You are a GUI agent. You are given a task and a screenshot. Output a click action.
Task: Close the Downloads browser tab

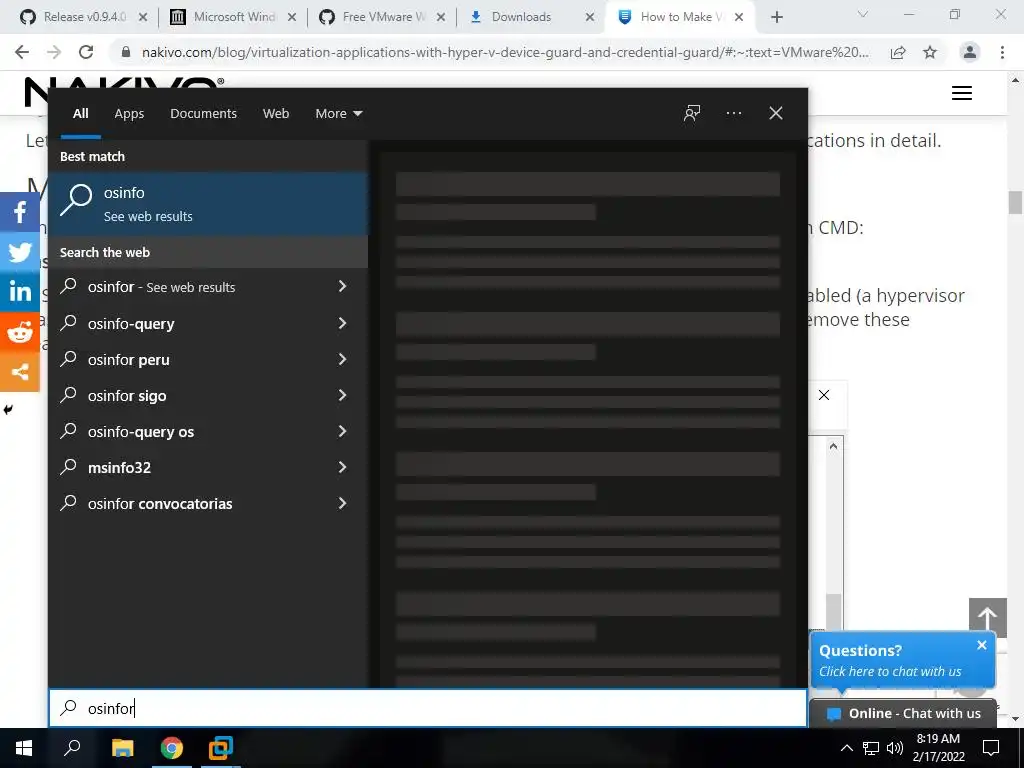tap(590, 17)
